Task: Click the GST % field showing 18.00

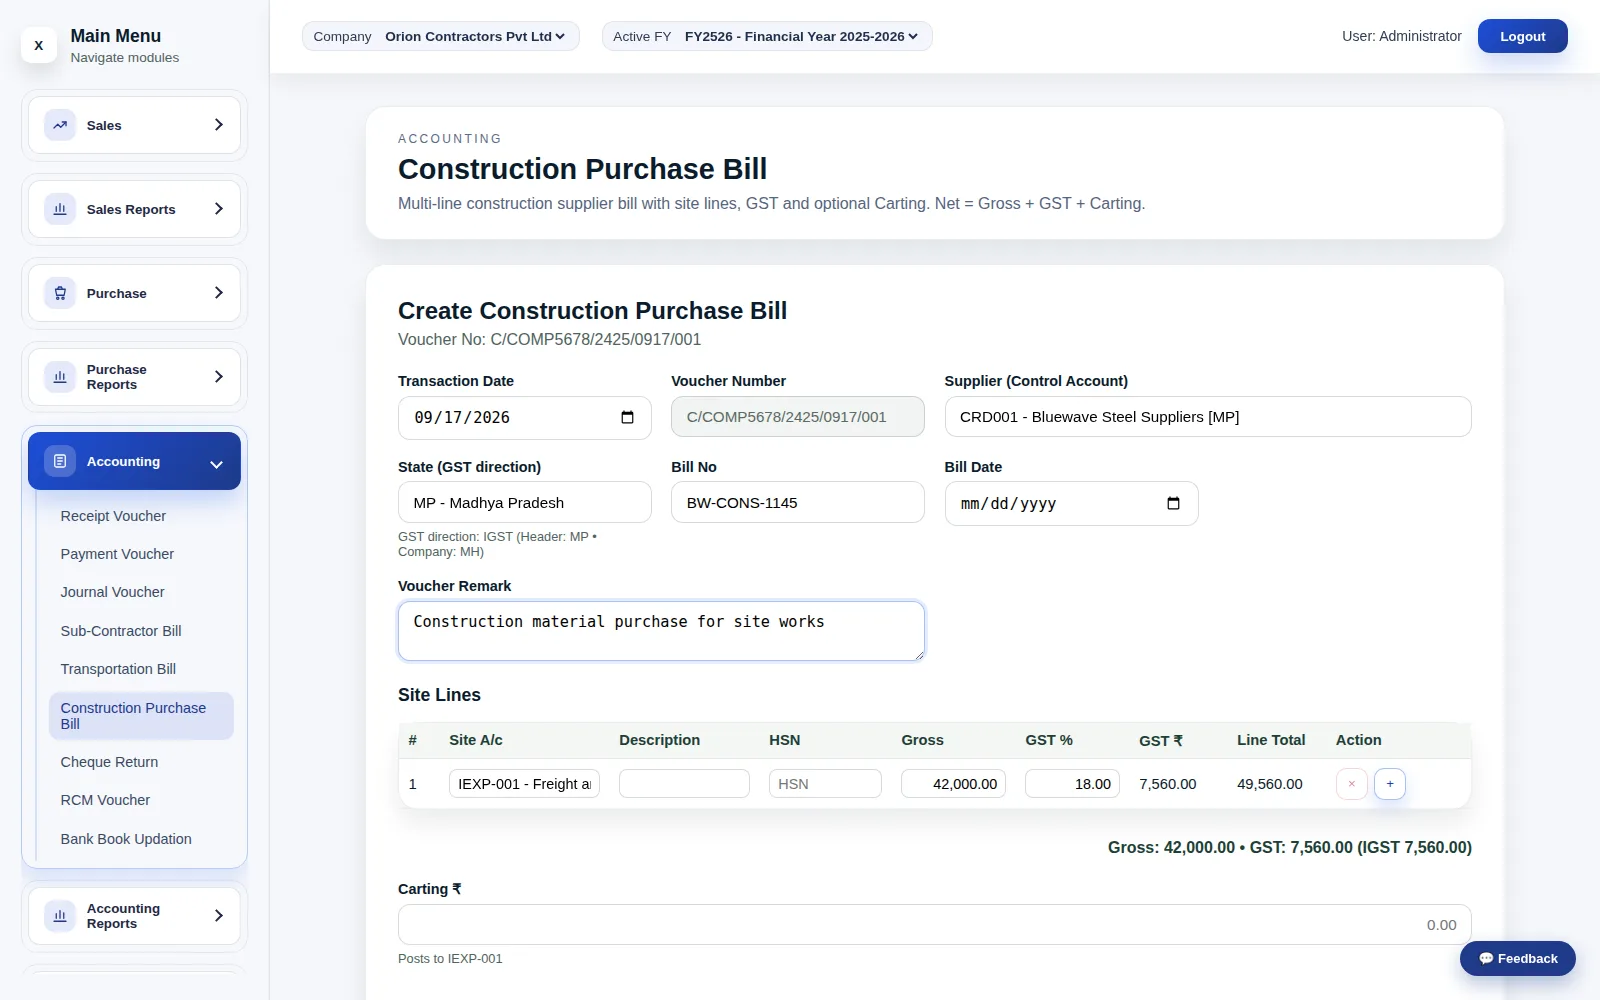Action: (1072, 784)
